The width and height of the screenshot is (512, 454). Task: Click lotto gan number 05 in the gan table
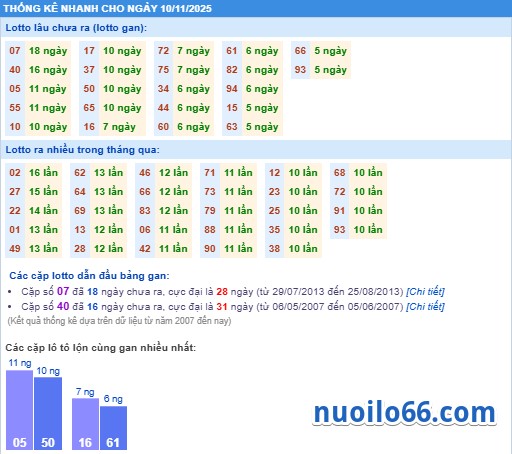pos(15,89)
